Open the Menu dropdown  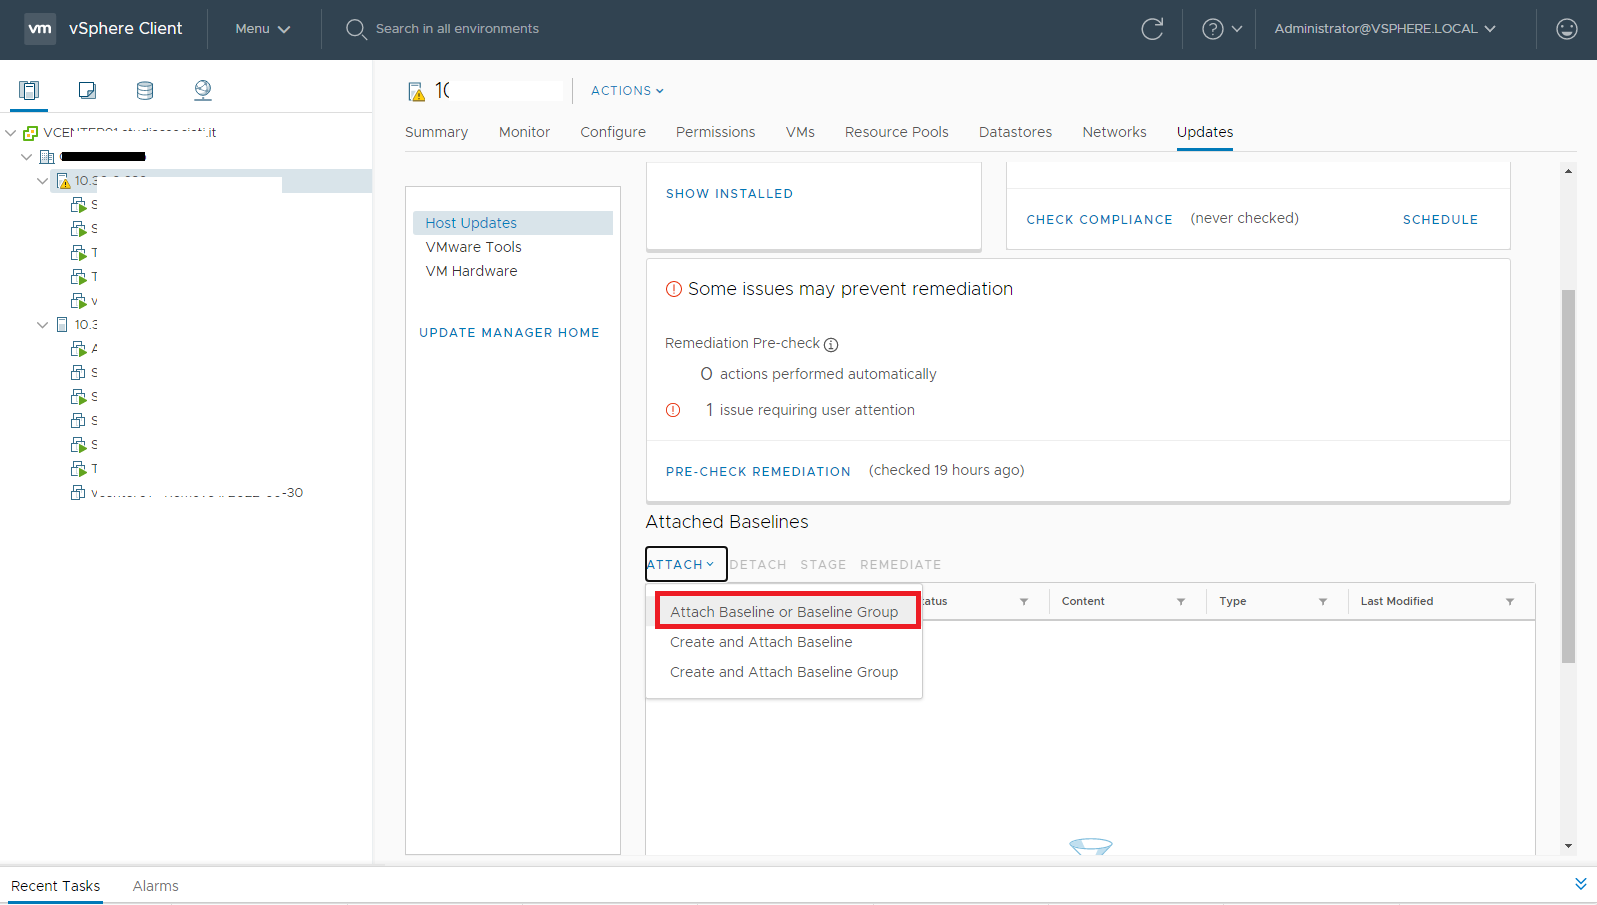262,29
